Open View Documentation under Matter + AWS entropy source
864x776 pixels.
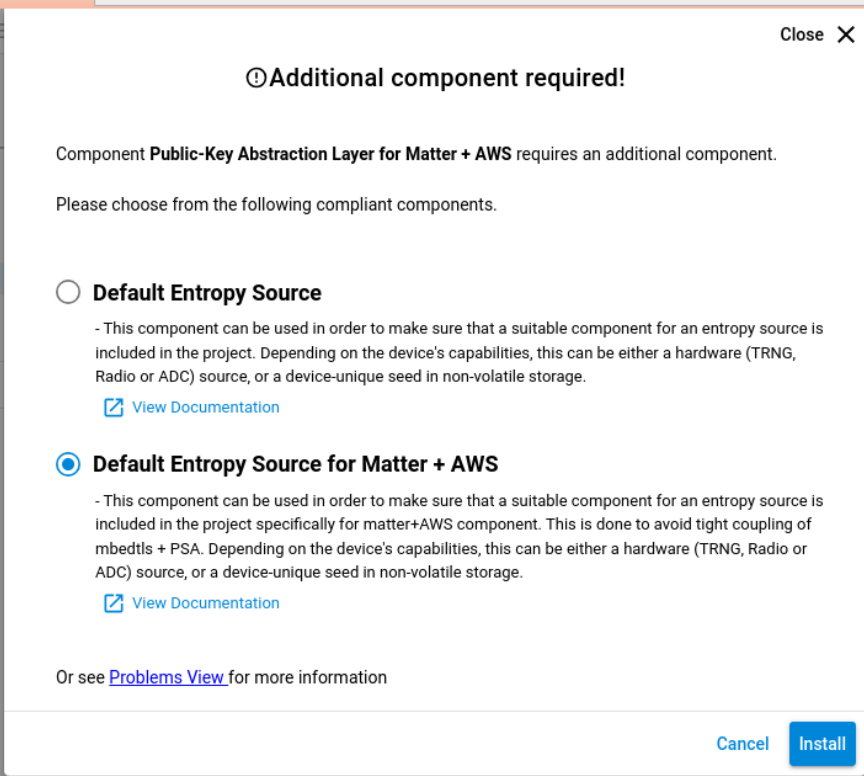tap(206, 603)
